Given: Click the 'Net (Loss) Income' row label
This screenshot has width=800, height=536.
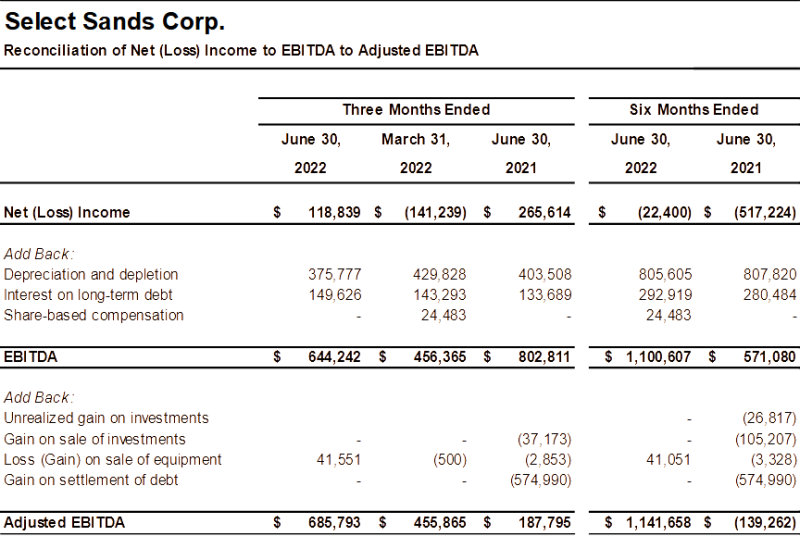Looking at the screenshot, I should (x=67, y=212).
